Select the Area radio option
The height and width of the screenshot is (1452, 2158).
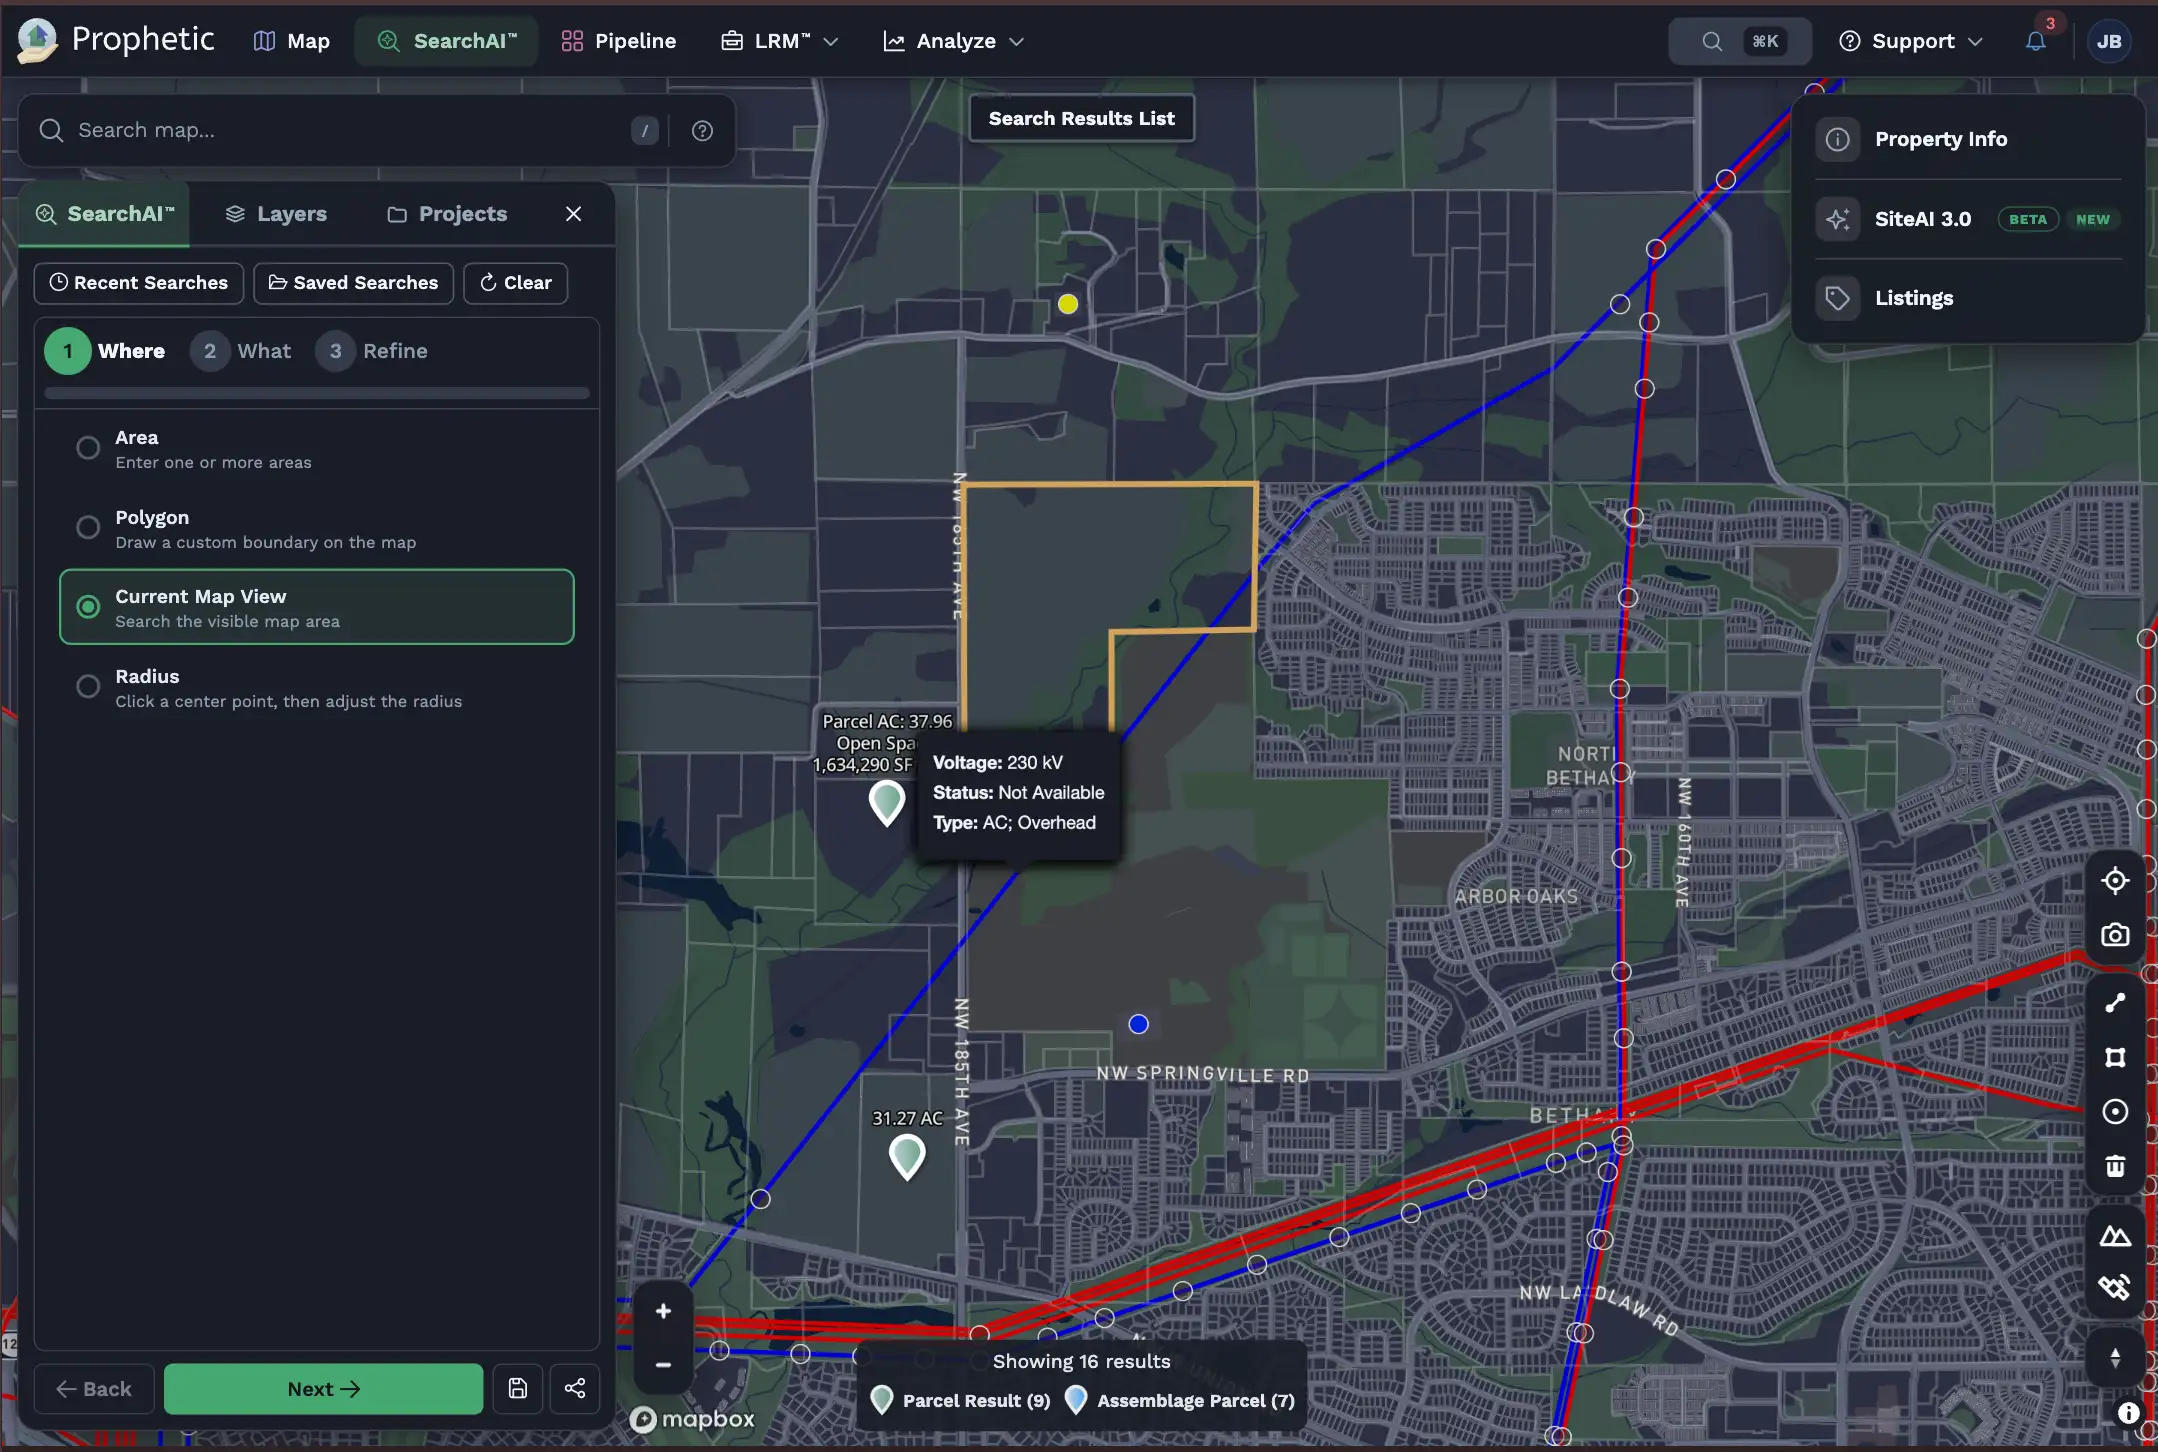pyautogui.click(x=88, y=447)
